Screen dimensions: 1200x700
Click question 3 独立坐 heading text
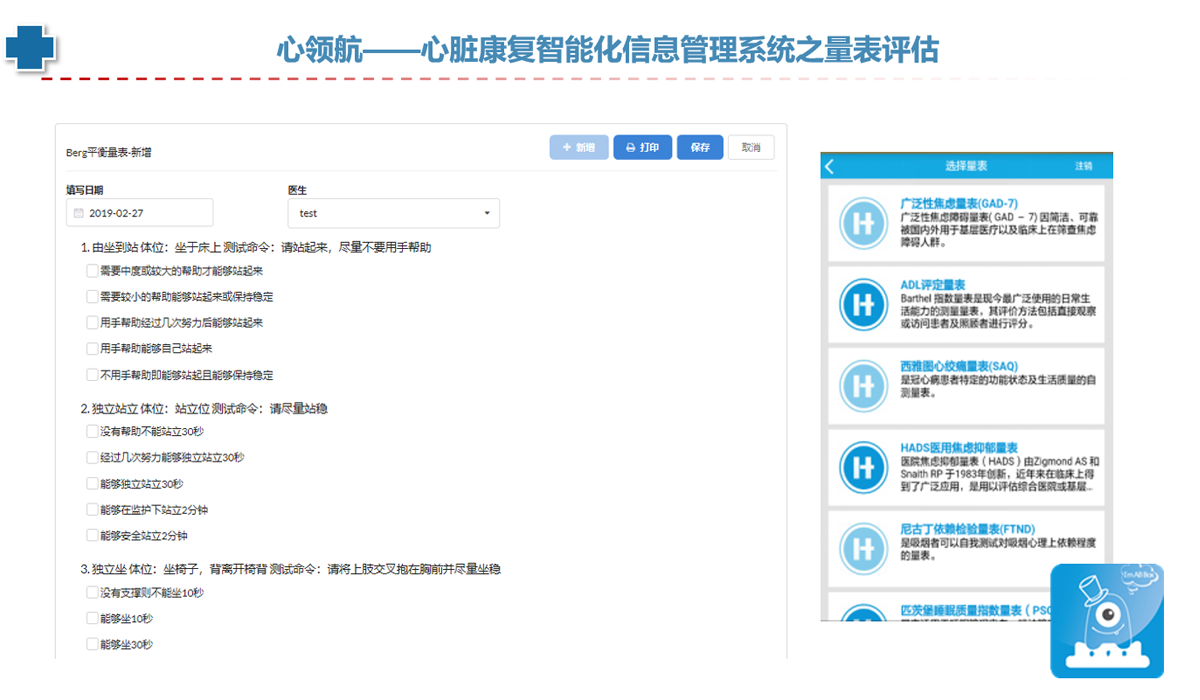click(x=291, y=569)
